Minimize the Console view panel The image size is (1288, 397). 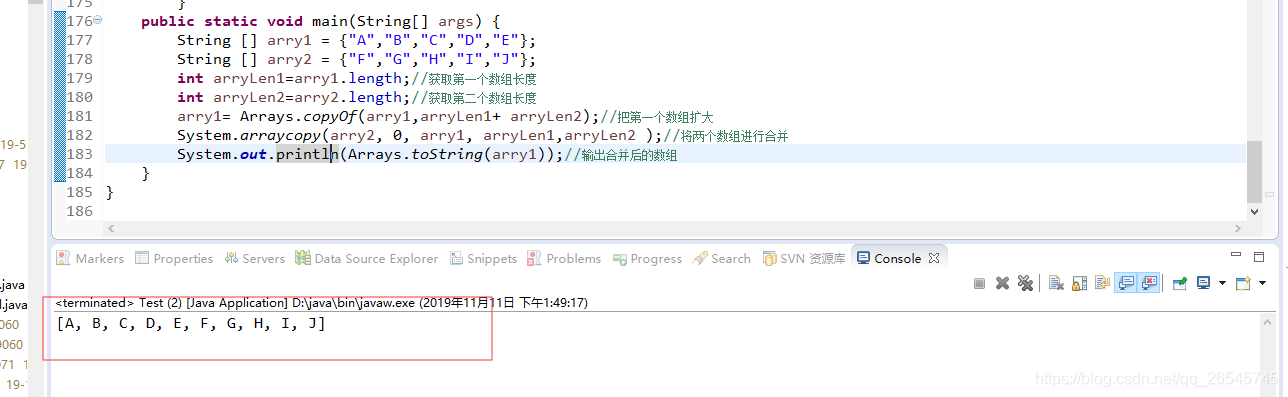point(1236,255)
